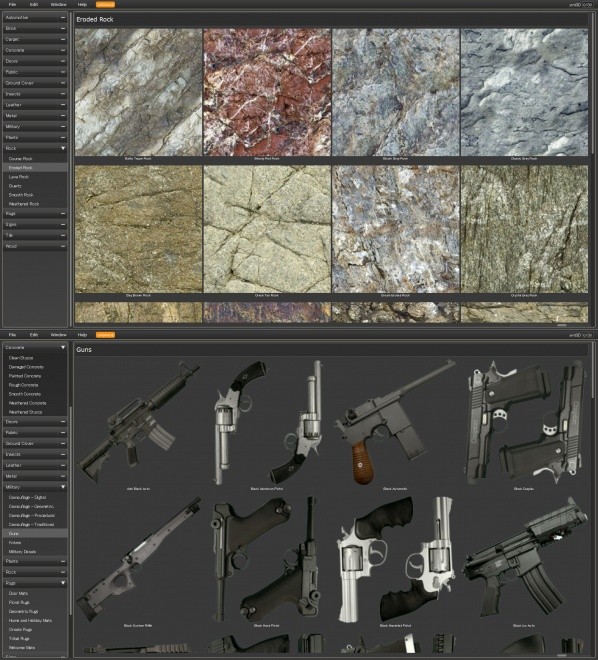The image size is (598, 660).
Task: Select the Knives subcategory
Action: 35,543
